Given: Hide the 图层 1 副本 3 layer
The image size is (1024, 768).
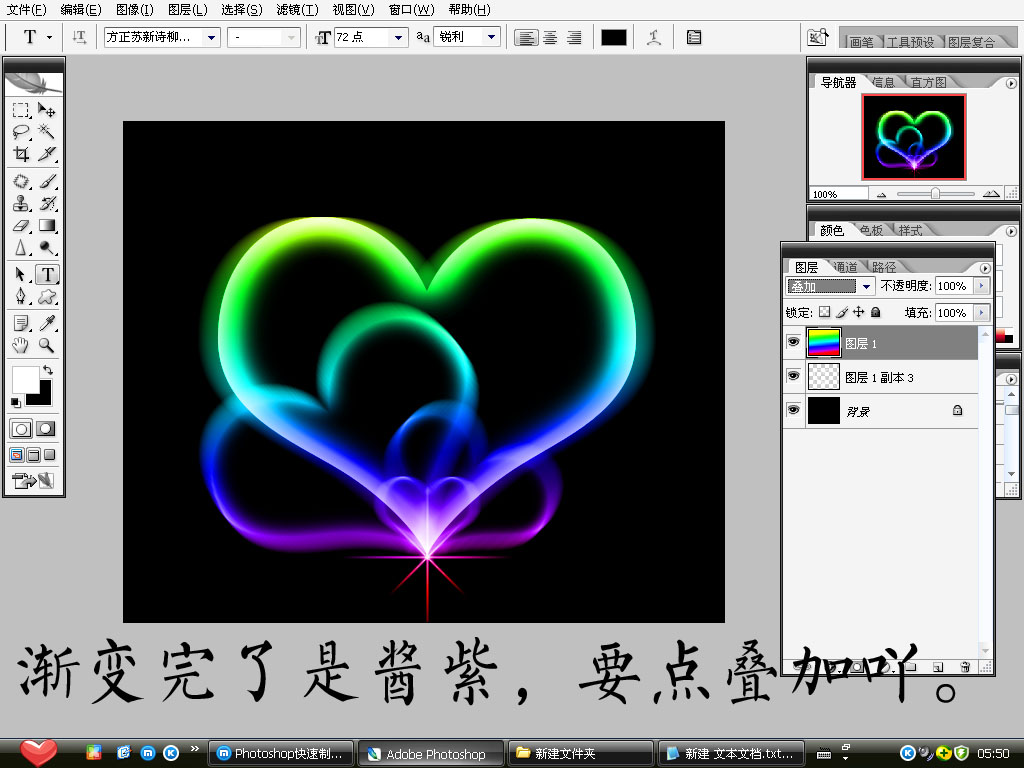Looking at the screenshot, I should coord(793,376).
